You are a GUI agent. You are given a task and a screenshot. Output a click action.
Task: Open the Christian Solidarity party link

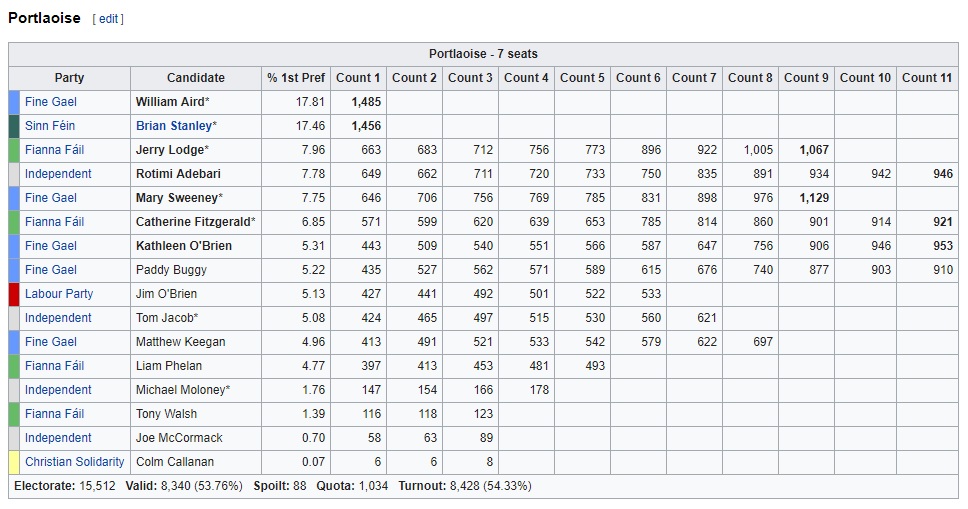pos(74,463)
